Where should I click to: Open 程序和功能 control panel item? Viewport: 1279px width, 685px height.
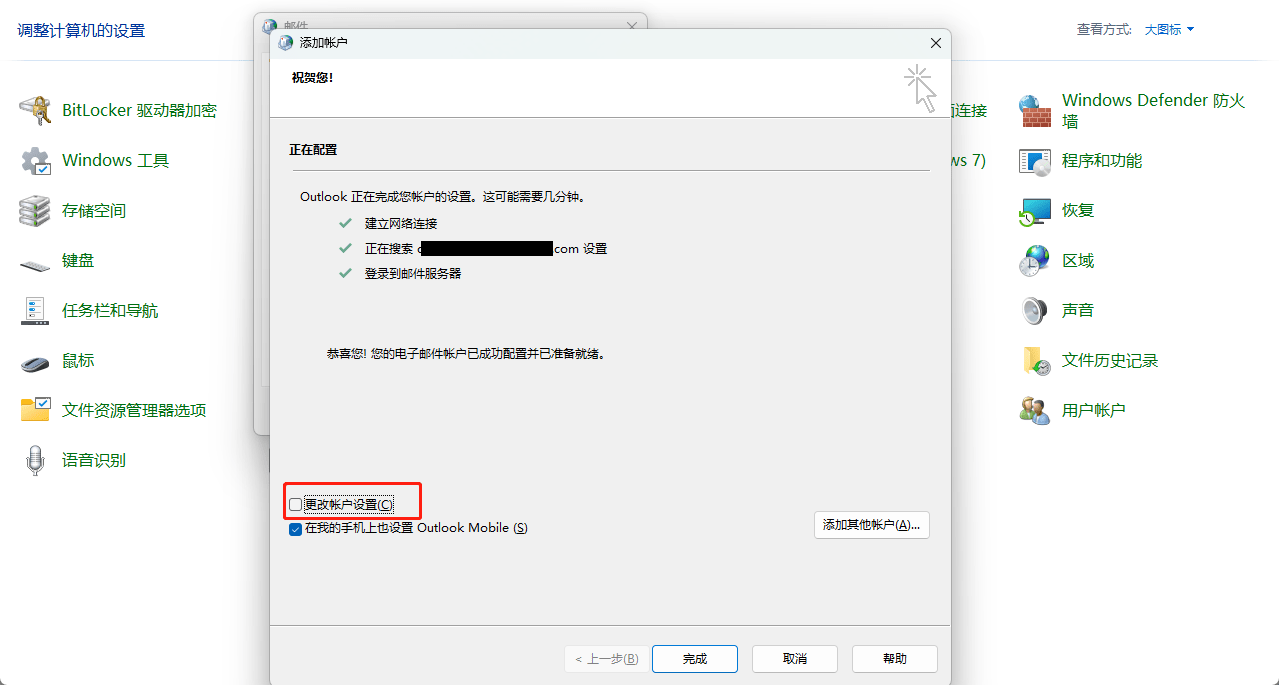pos(1101,160)
